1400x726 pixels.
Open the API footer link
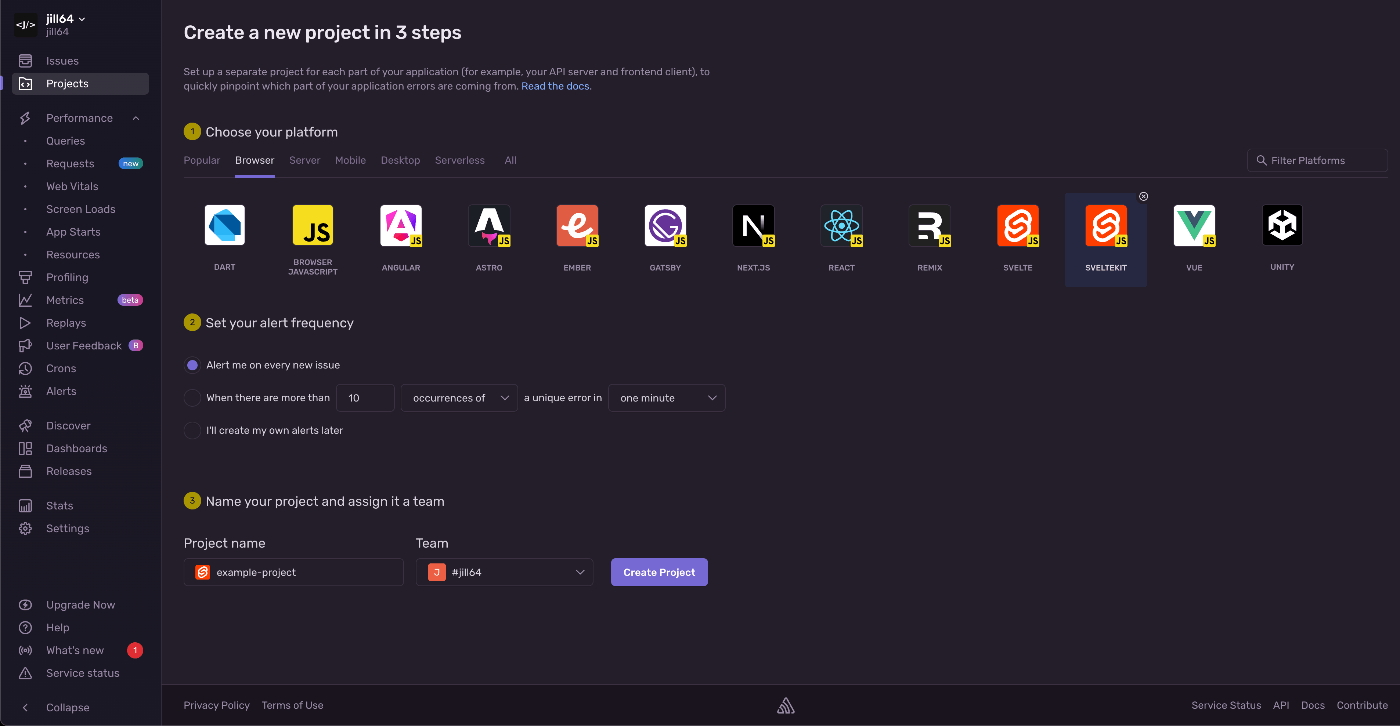click(1281, 705)
